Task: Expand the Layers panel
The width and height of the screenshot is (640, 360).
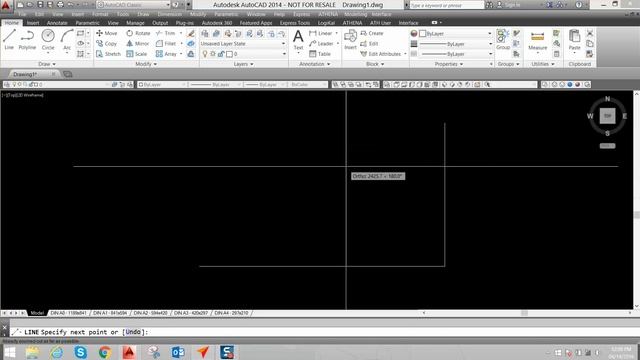Action: (244, 64)
